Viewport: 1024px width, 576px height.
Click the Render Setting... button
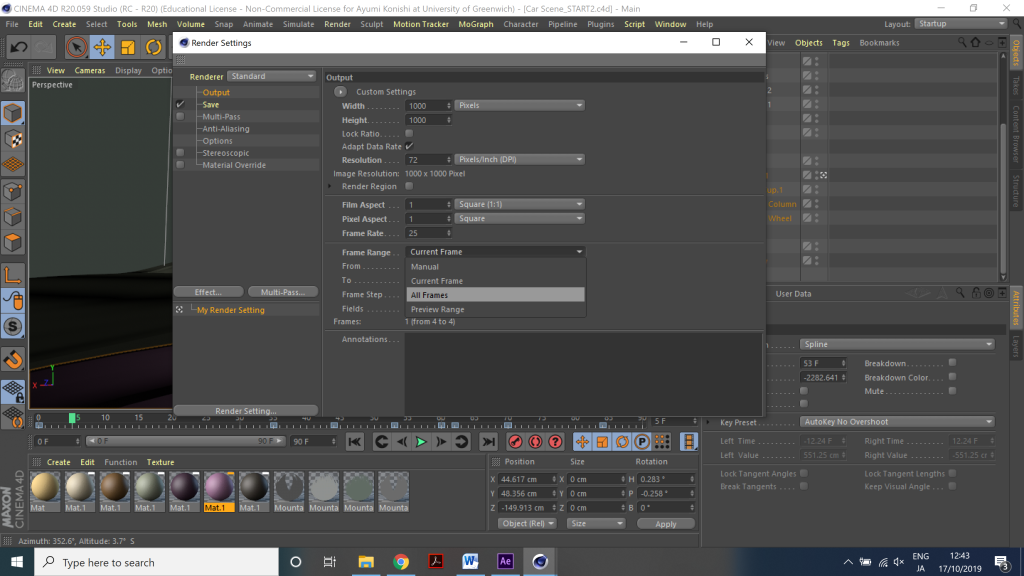246,411
